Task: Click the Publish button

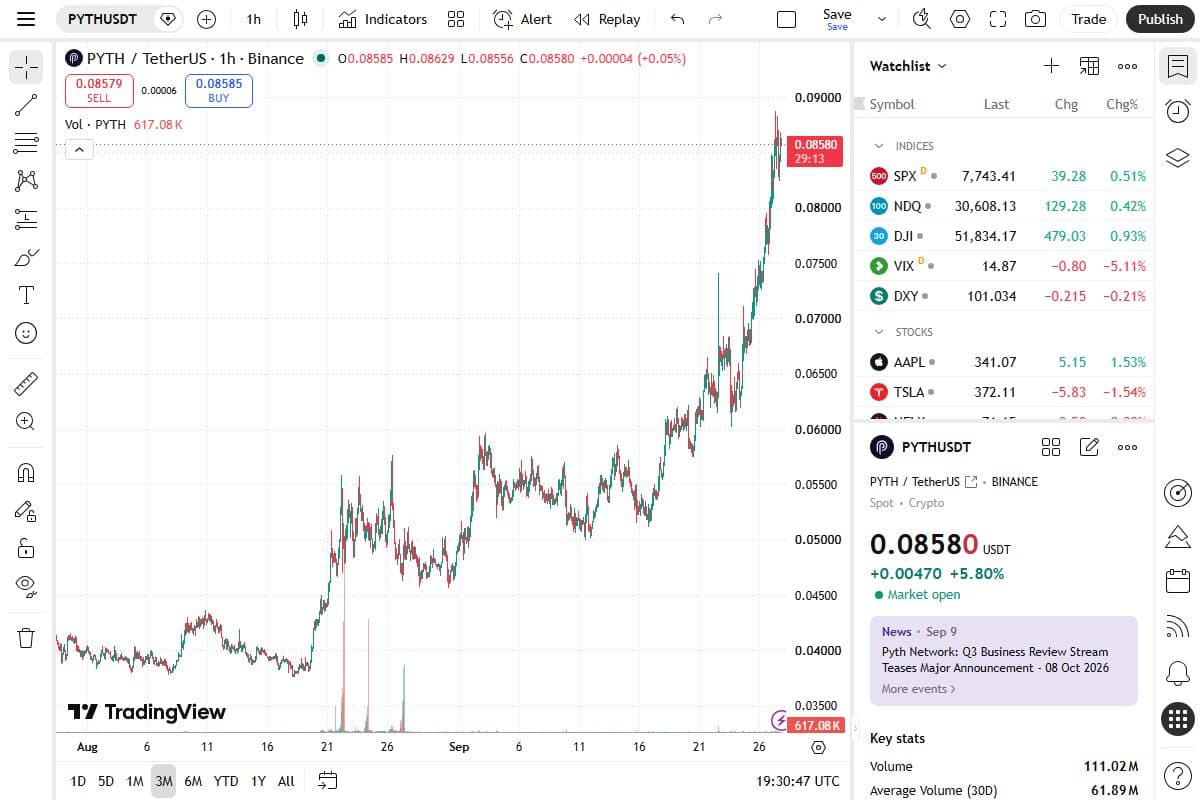Action: (1160, 19)
